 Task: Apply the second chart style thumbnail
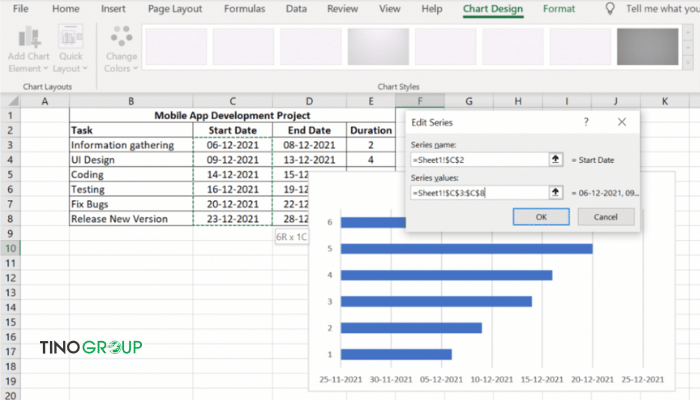pos(244,46)
